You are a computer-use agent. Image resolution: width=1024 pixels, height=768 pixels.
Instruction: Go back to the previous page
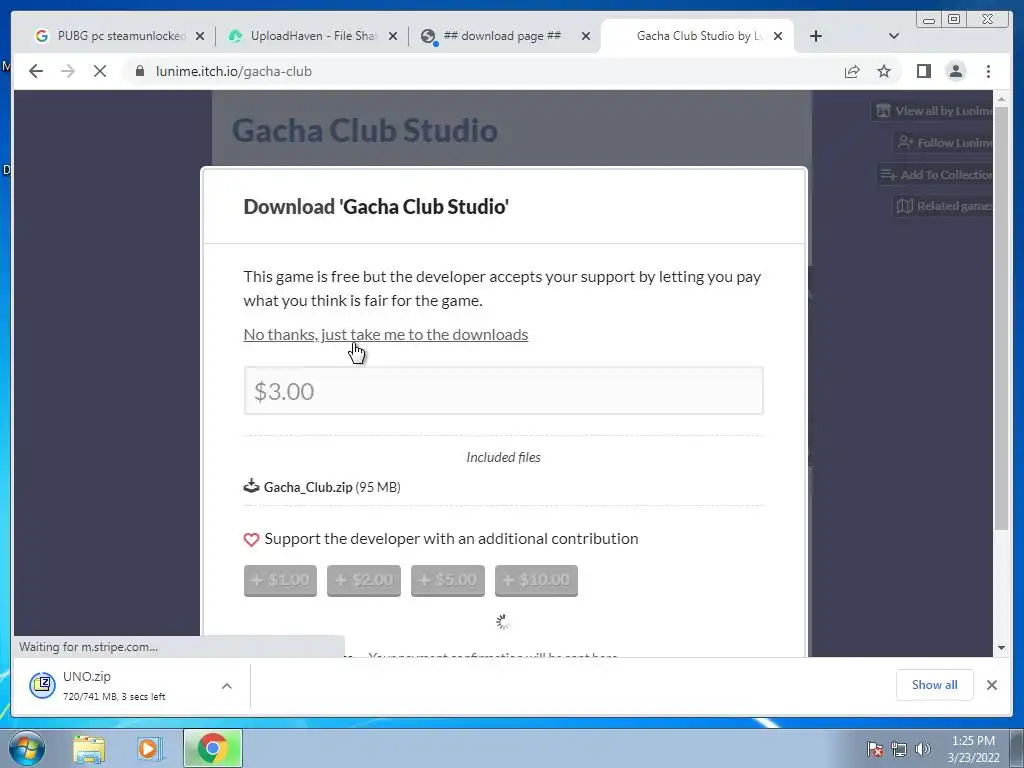tap(36, 71)
